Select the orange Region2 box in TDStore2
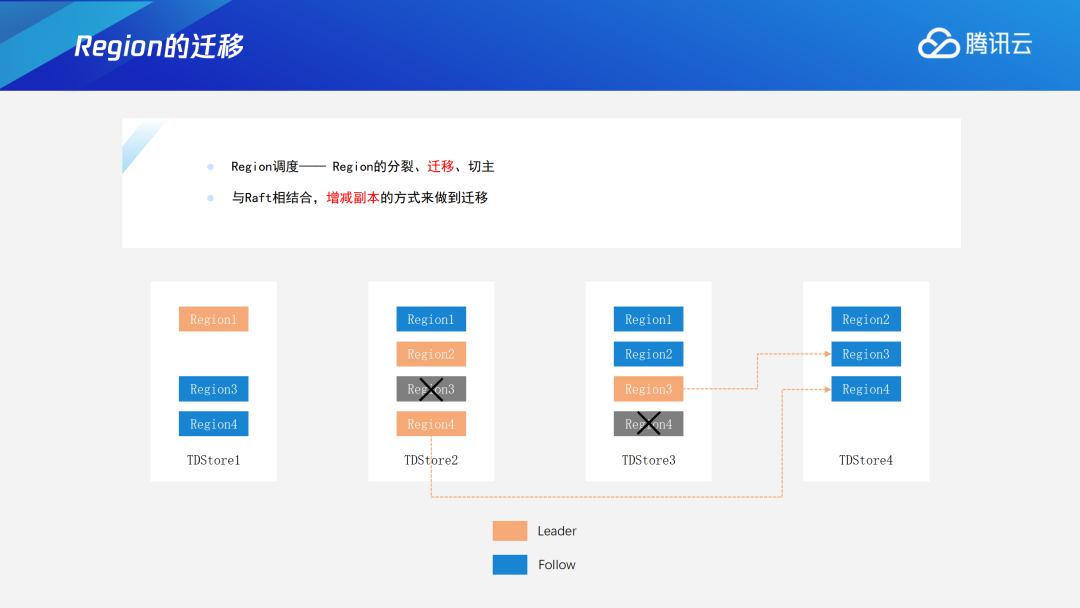The width and height of the screenshot is (1080, 608). (x=431, y=354)
